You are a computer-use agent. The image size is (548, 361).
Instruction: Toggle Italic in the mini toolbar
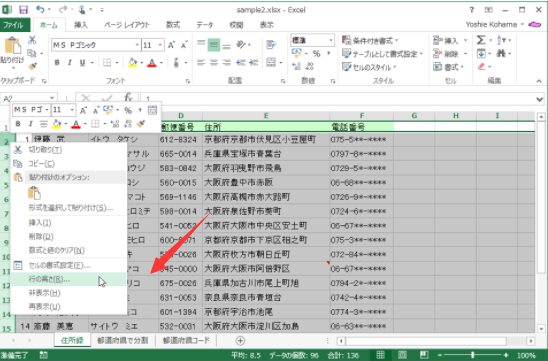tap(30, 124)
